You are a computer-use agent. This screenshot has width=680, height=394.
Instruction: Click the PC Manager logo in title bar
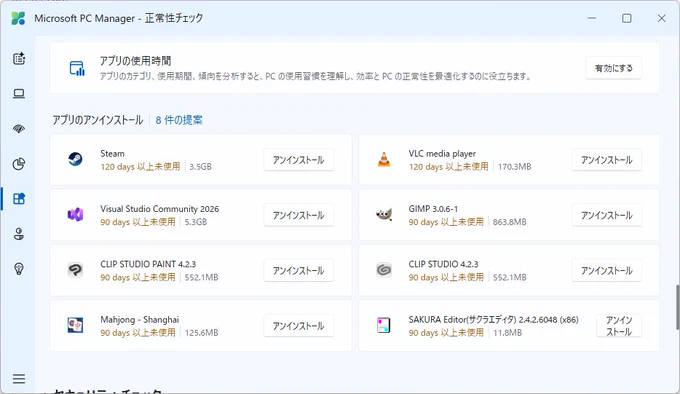(18, 18)
